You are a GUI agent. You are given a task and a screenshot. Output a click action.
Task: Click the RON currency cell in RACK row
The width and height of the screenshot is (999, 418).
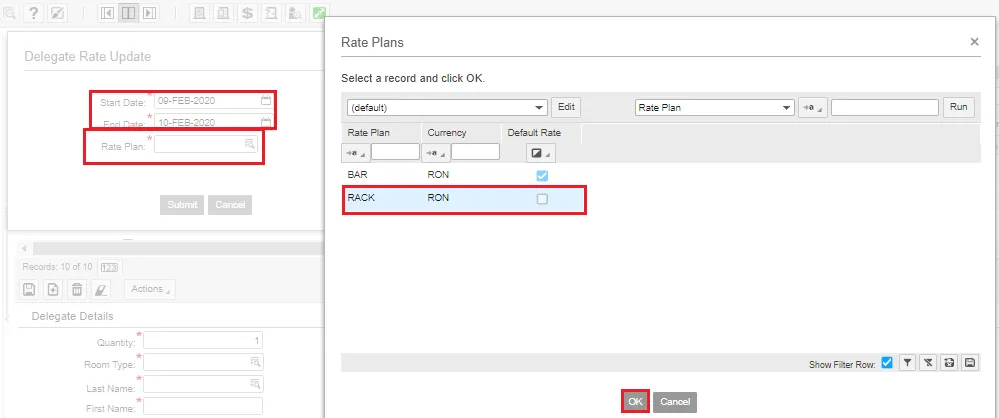click(438, 198)
